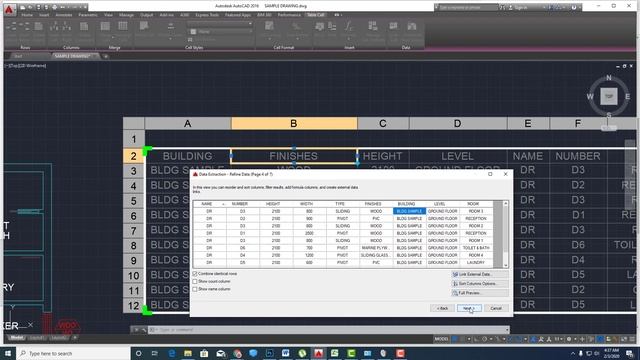Open Cortana circle icon on taskbar
Viewport: 640px width, 360px height.
click(138, 353)
